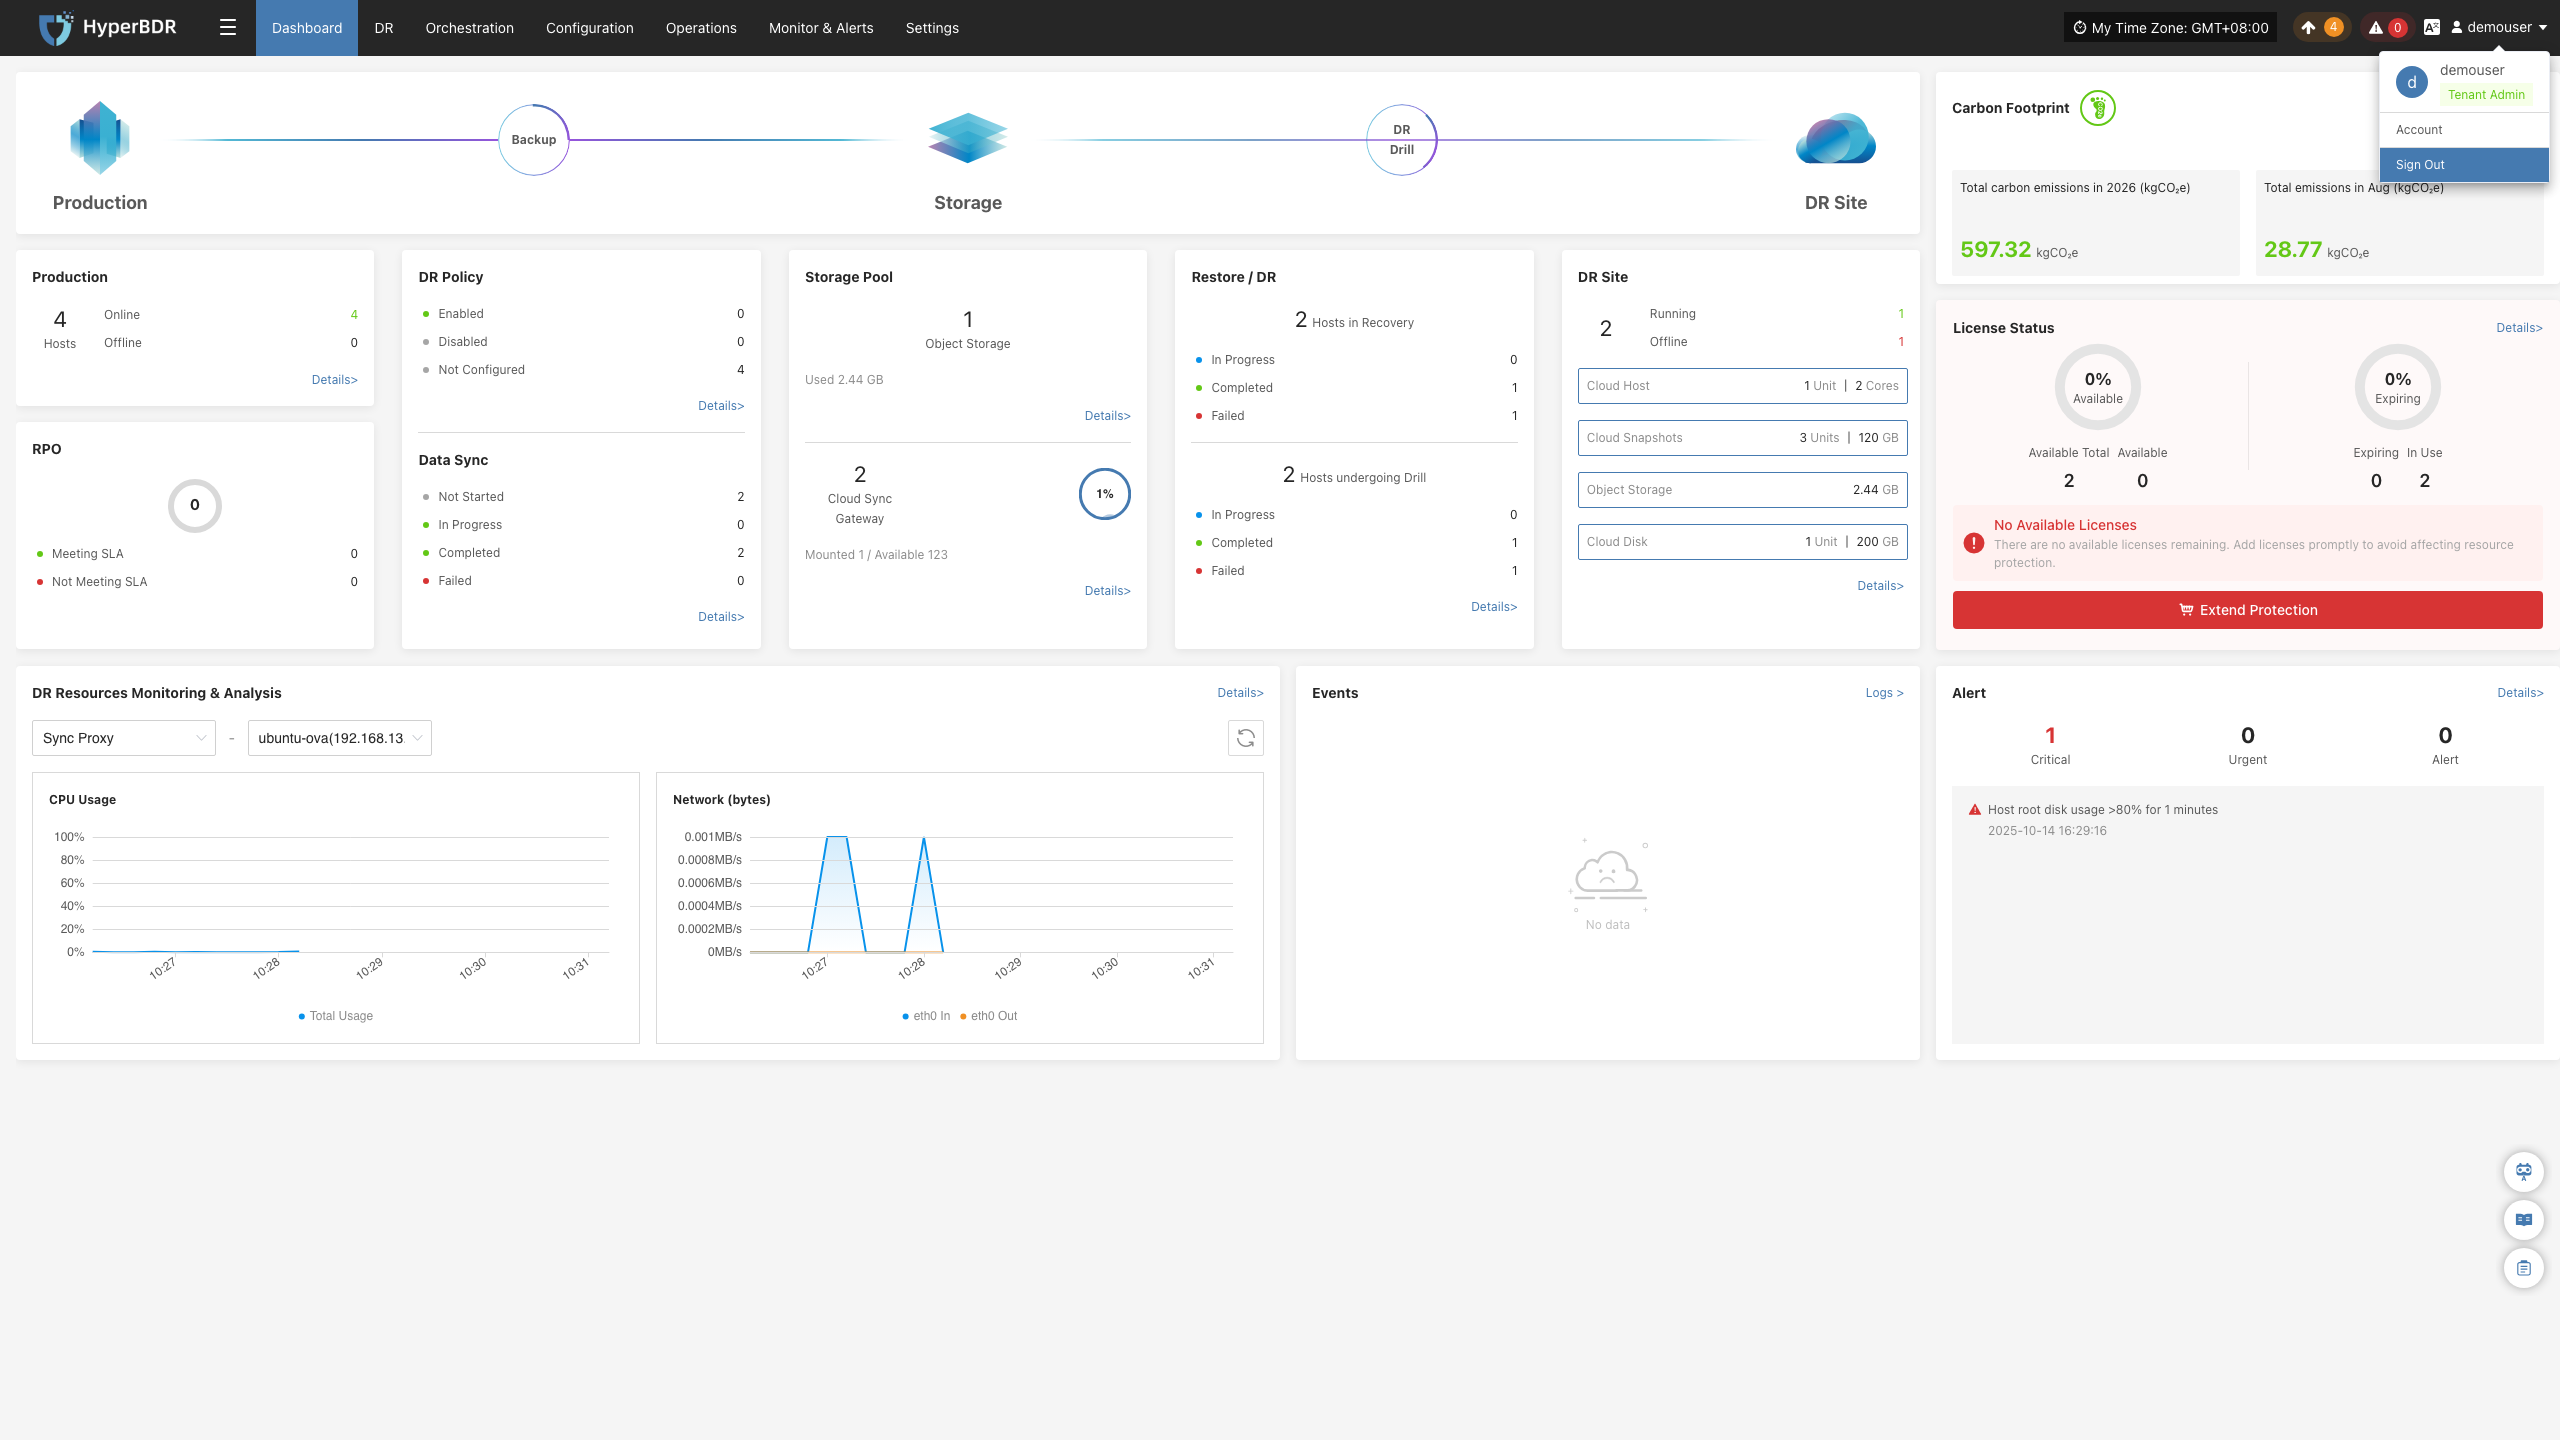Open the DR menu
Screen dimensions: 2560x1440
pyautogui.click(x=384, y=28)
